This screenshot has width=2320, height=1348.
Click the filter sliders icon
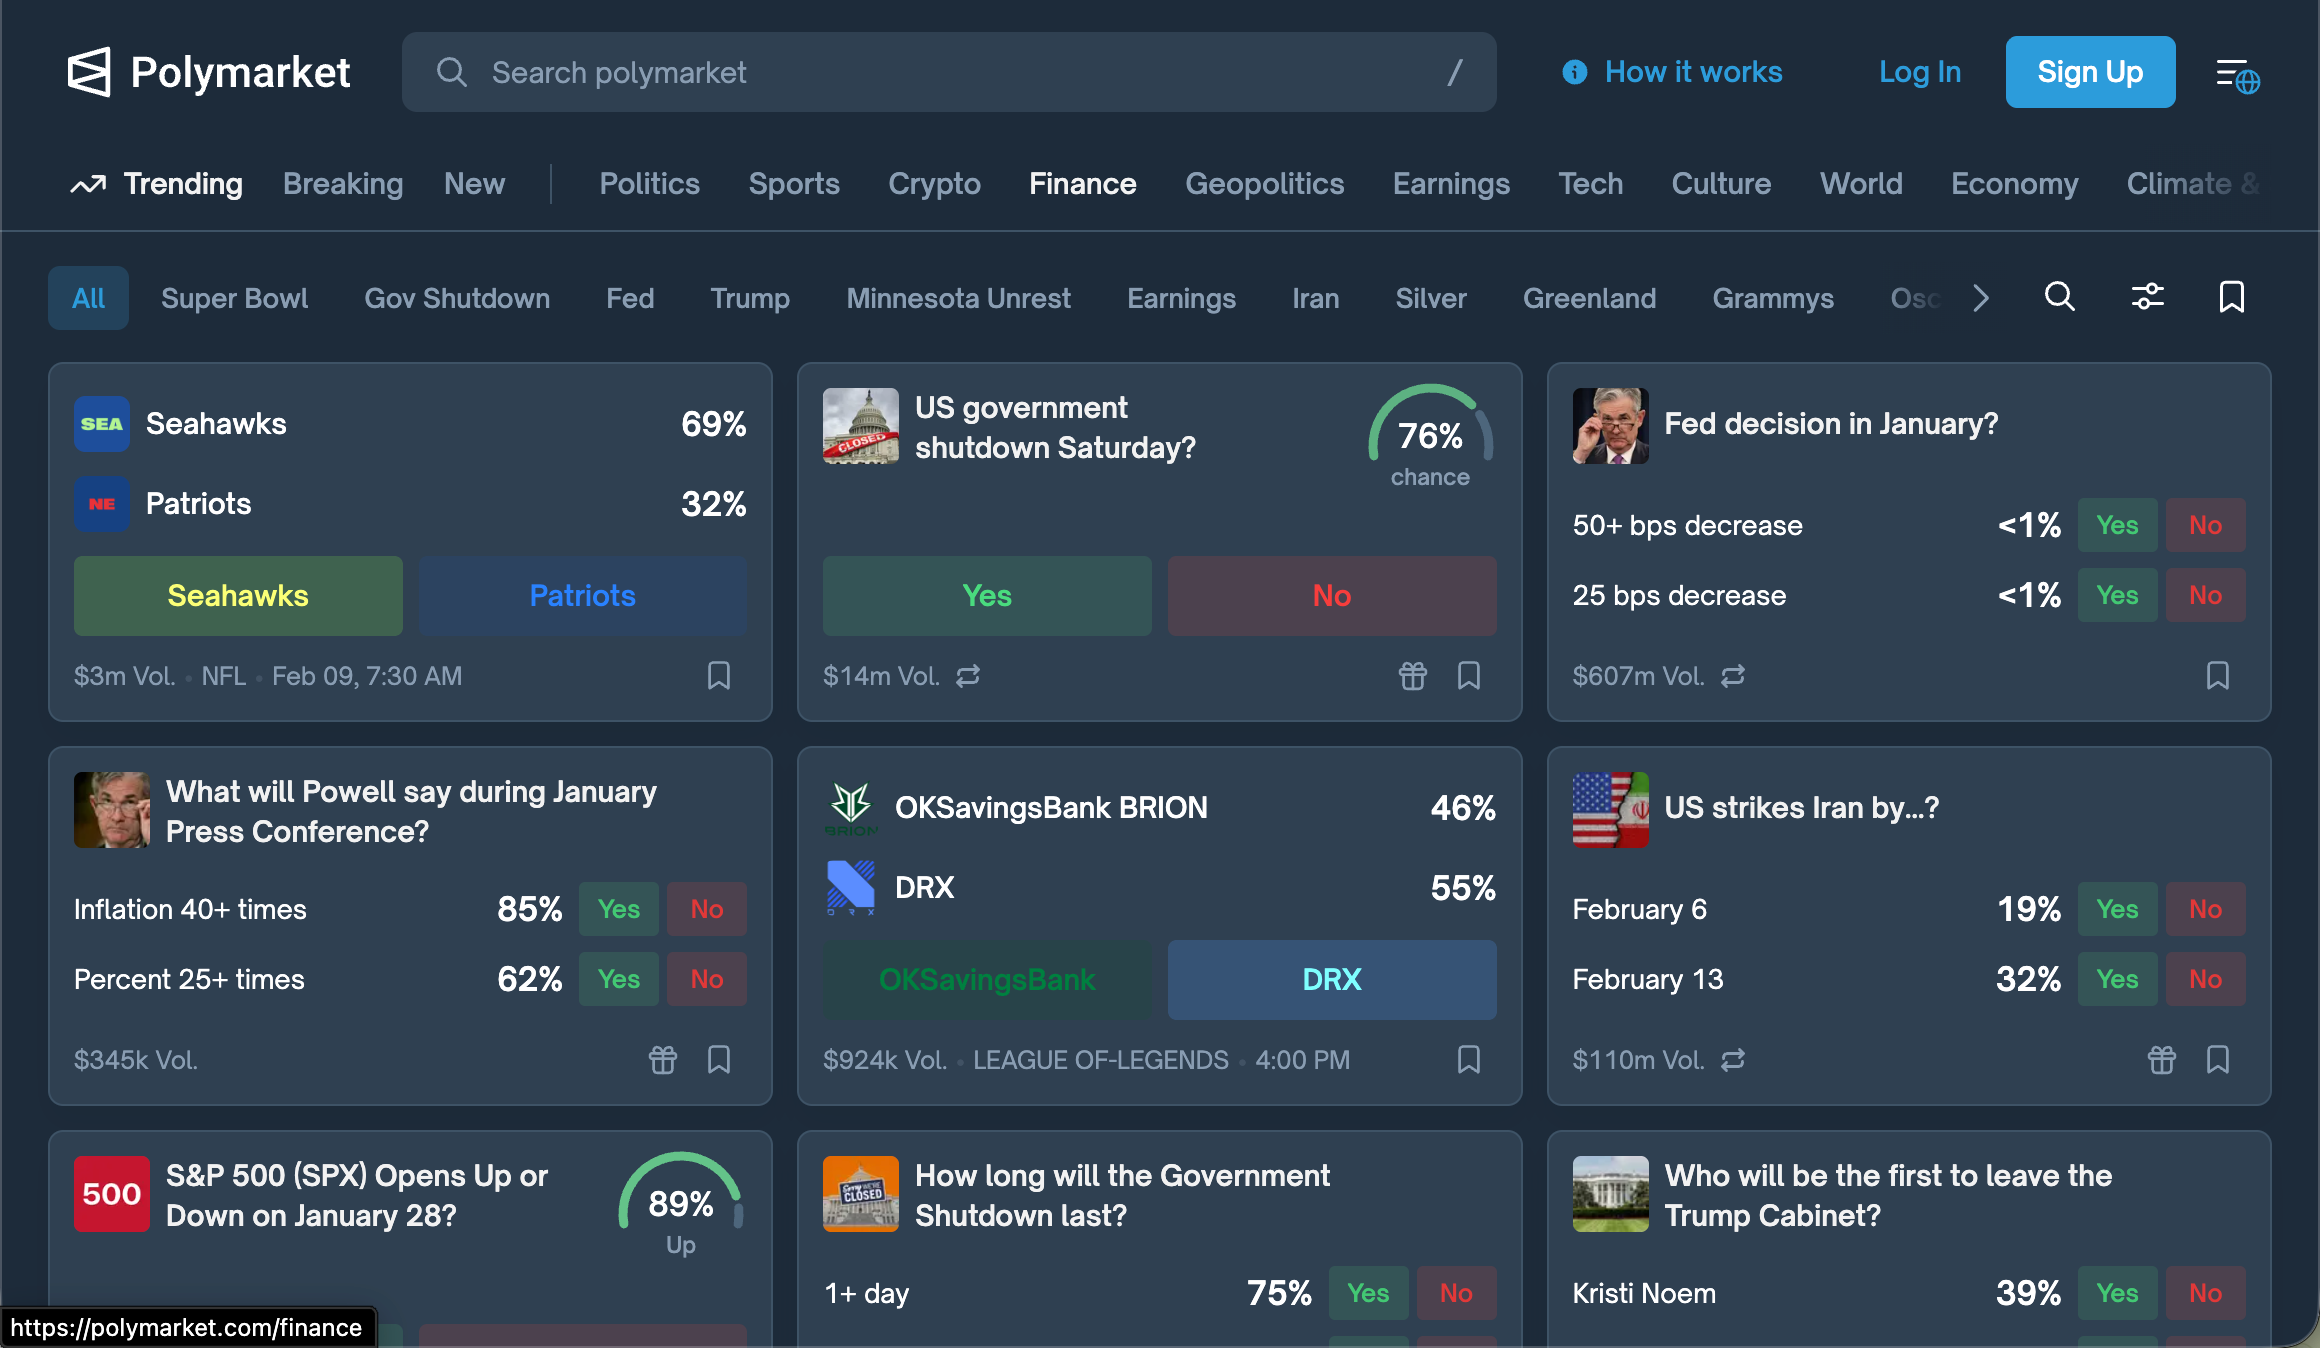coord(2147,297)
